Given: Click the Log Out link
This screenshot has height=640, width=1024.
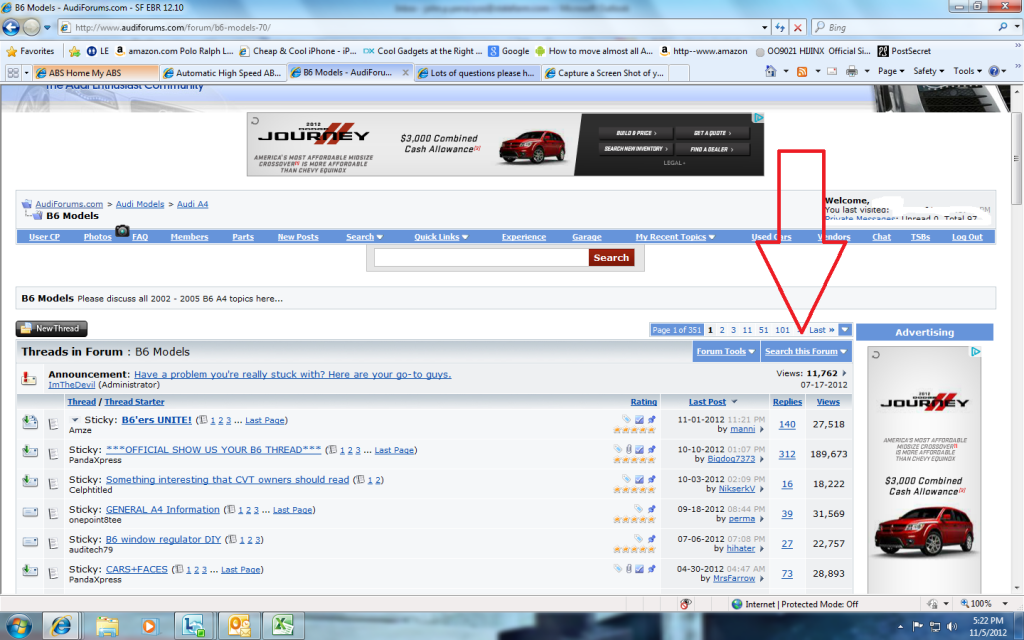Looking at the screenshot, I should coord(967,237).
